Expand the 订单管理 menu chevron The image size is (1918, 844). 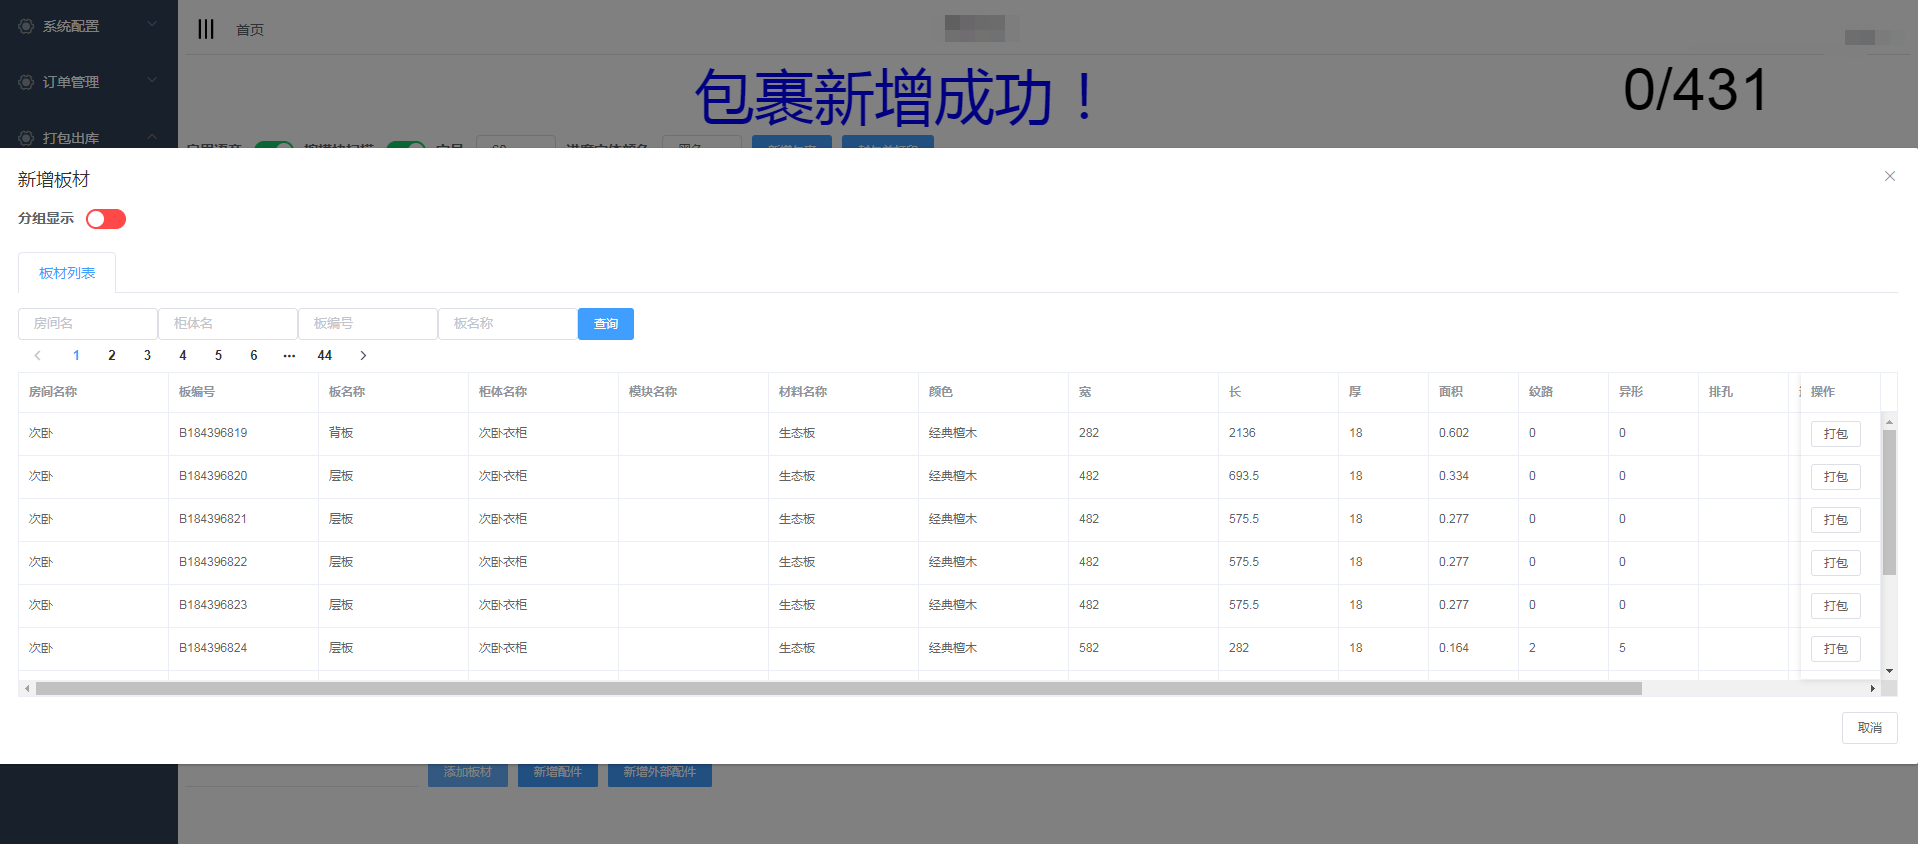coord(152,80)
